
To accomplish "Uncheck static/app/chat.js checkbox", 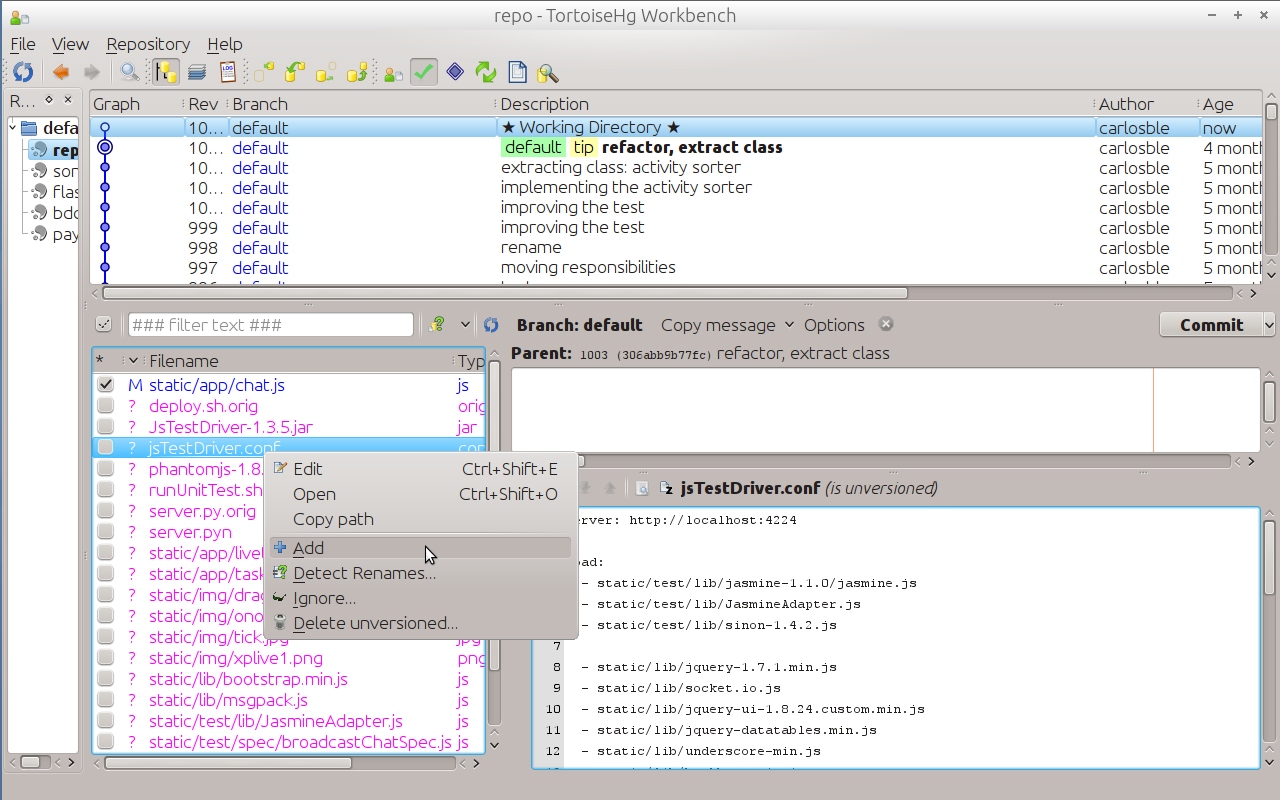I will coord(106,384).
